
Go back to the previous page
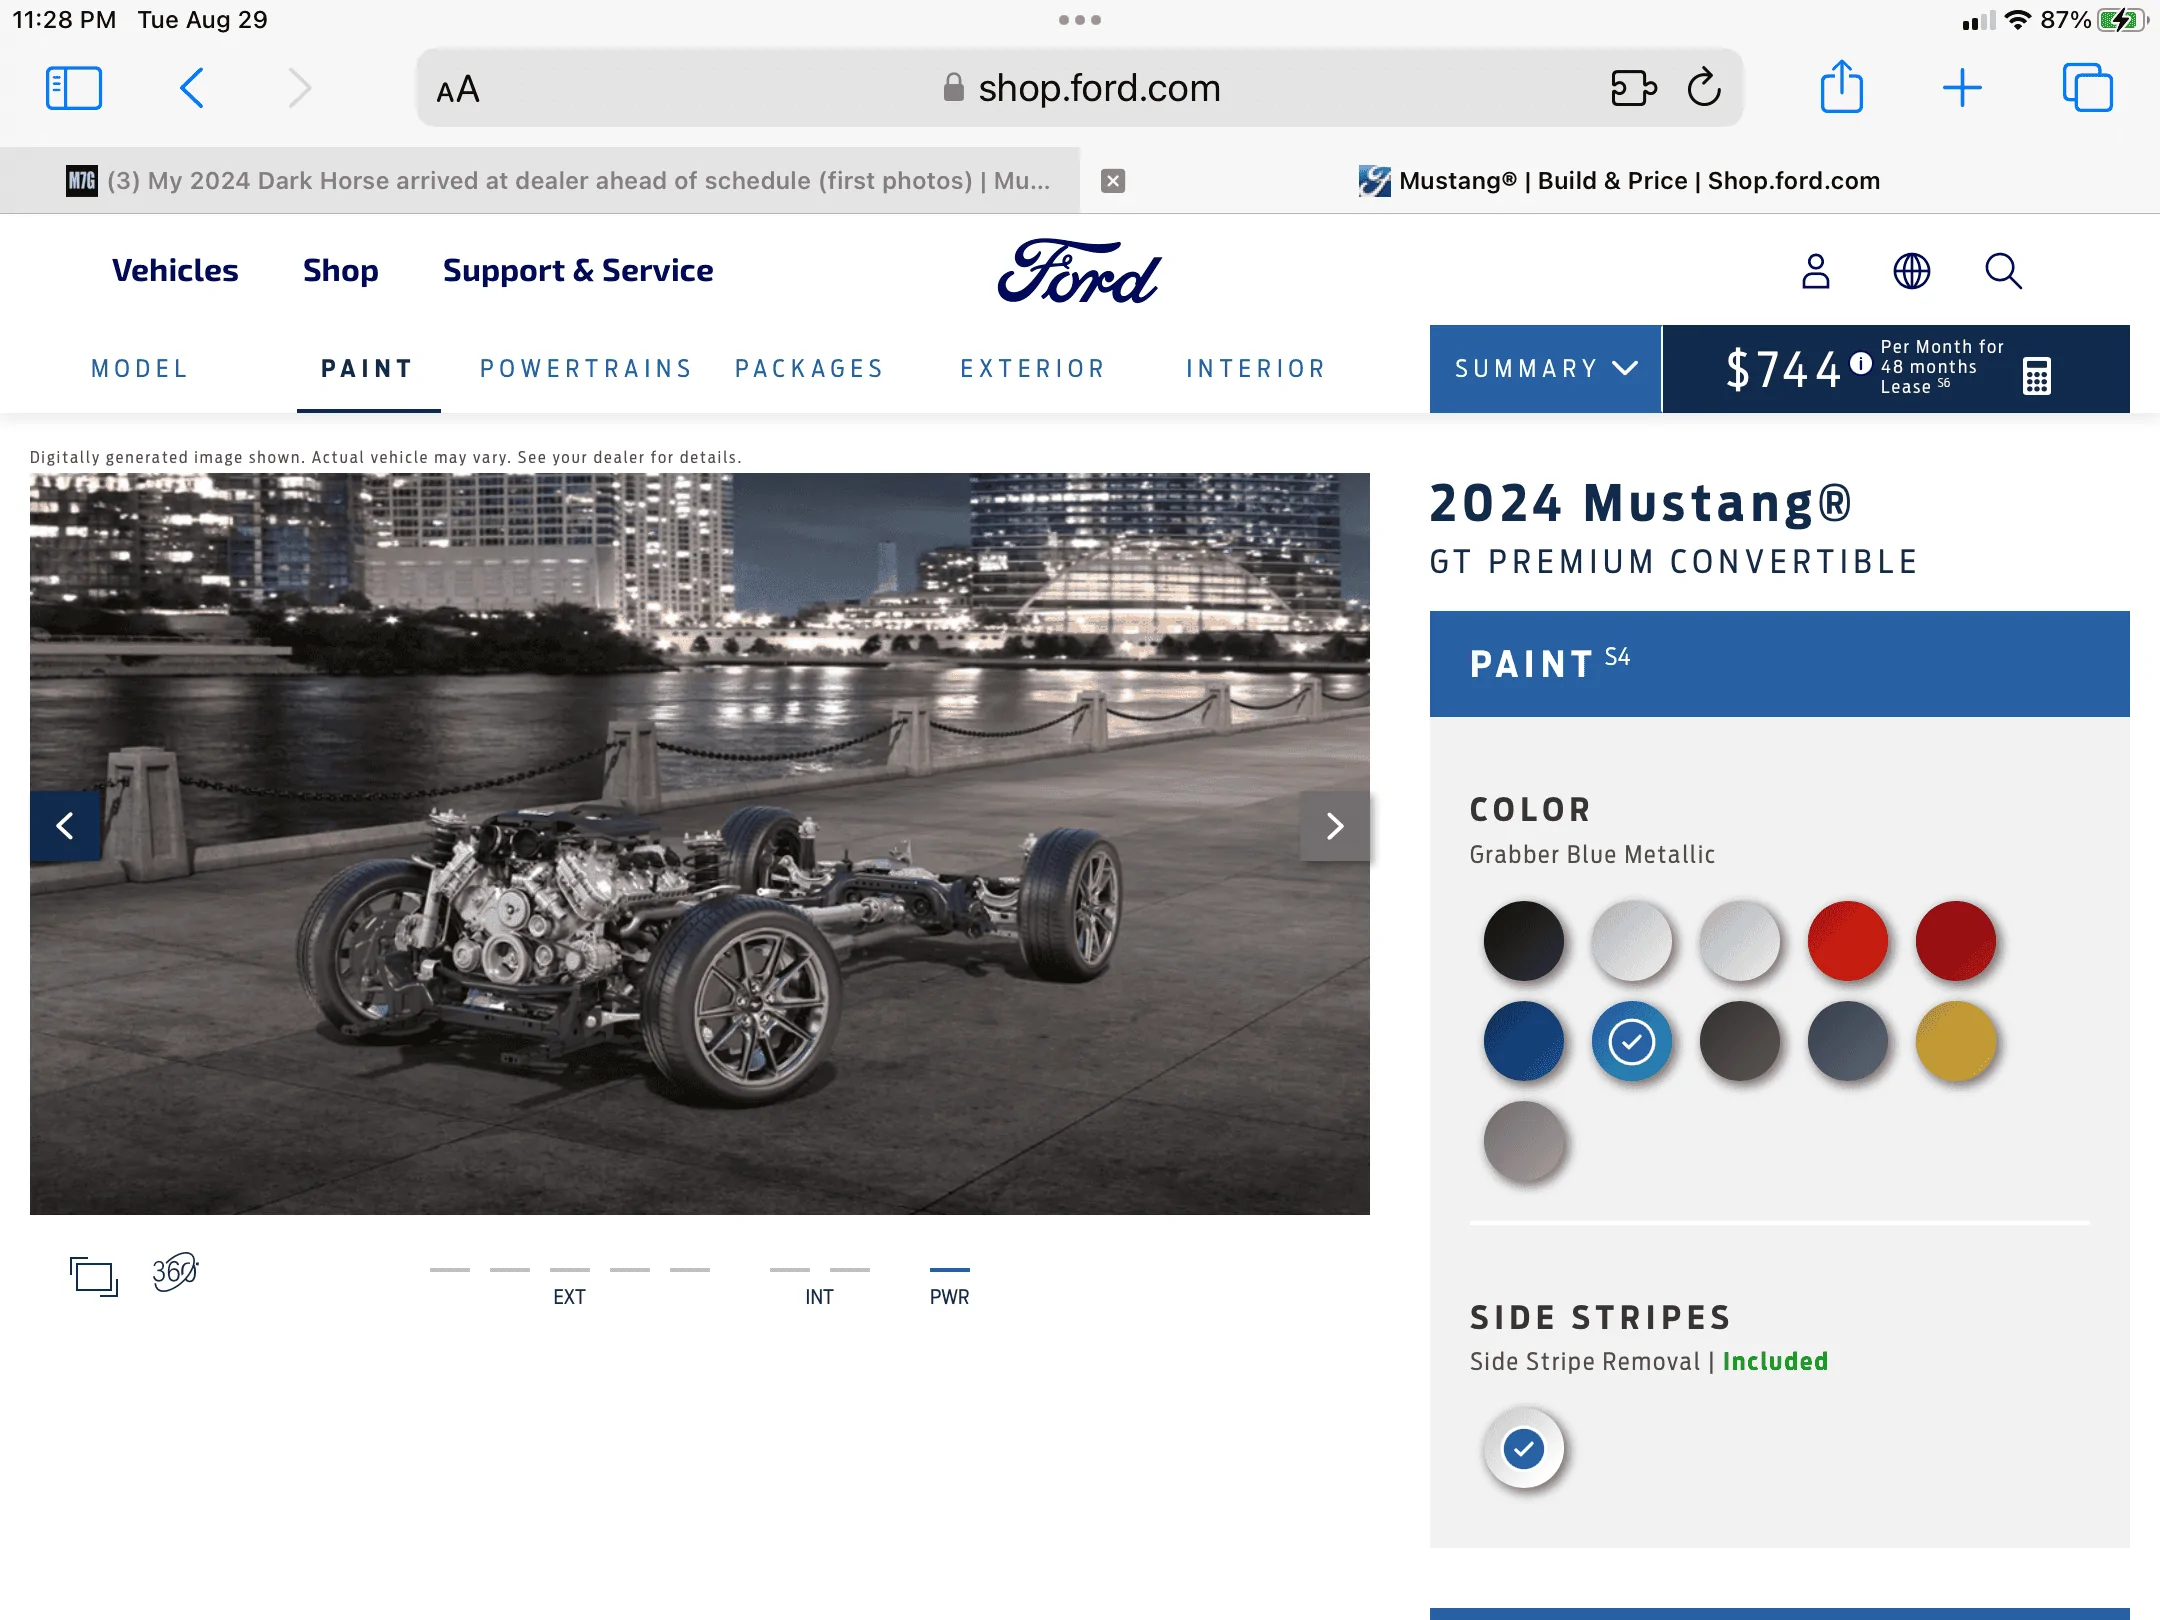(x=192, y=88)
